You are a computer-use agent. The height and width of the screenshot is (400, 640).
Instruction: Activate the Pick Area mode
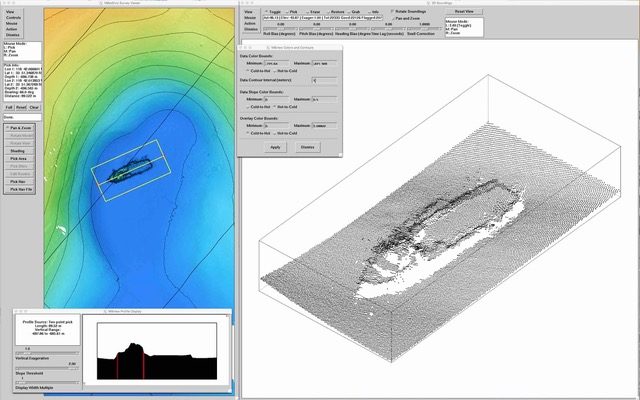pyautogui.click(x=21, y=158)
